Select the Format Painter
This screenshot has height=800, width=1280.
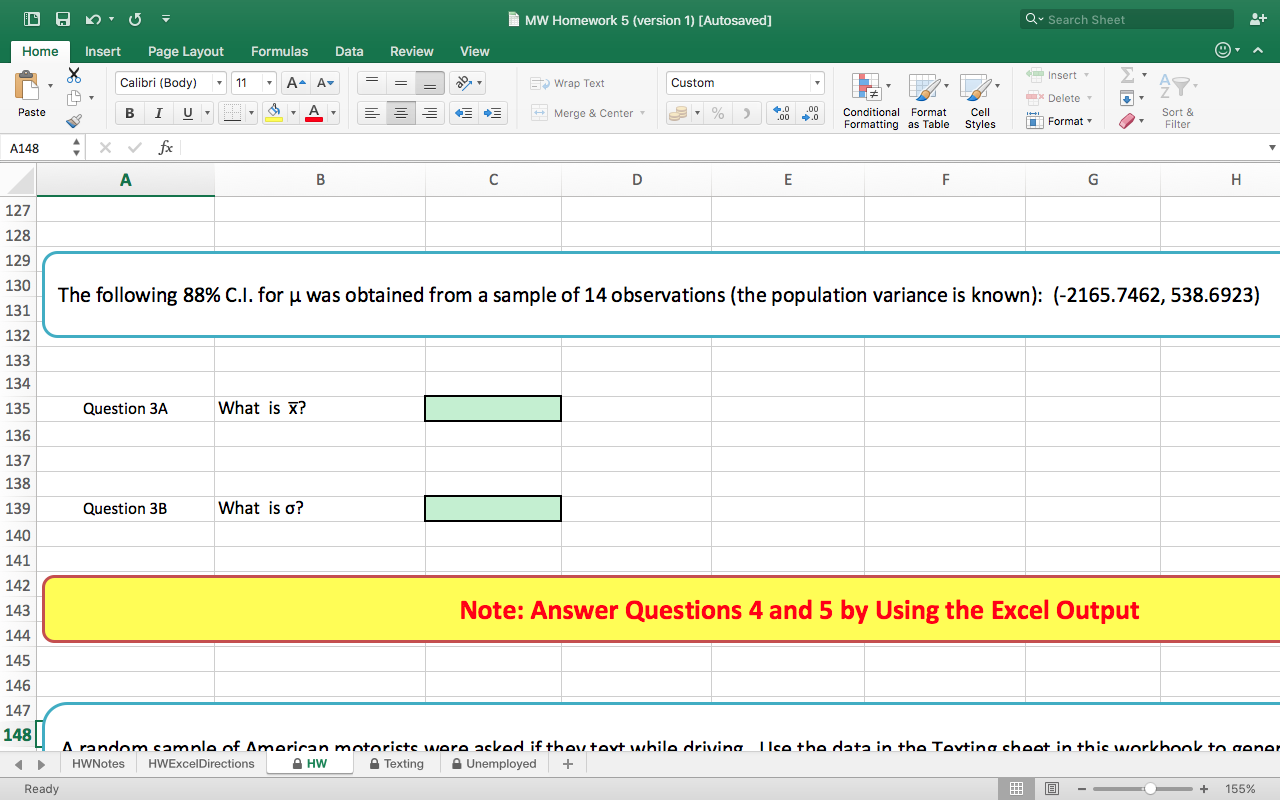pos(75,120)
